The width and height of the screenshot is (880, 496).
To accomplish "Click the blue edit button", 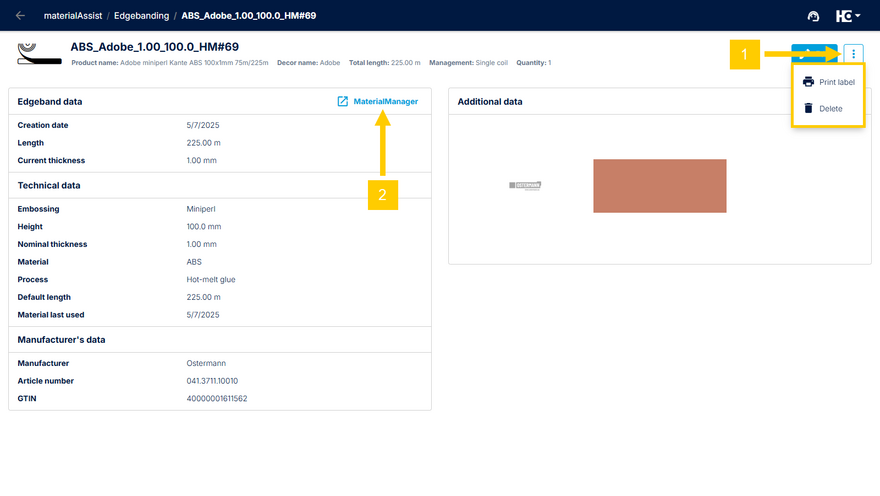I will (814, 54).
